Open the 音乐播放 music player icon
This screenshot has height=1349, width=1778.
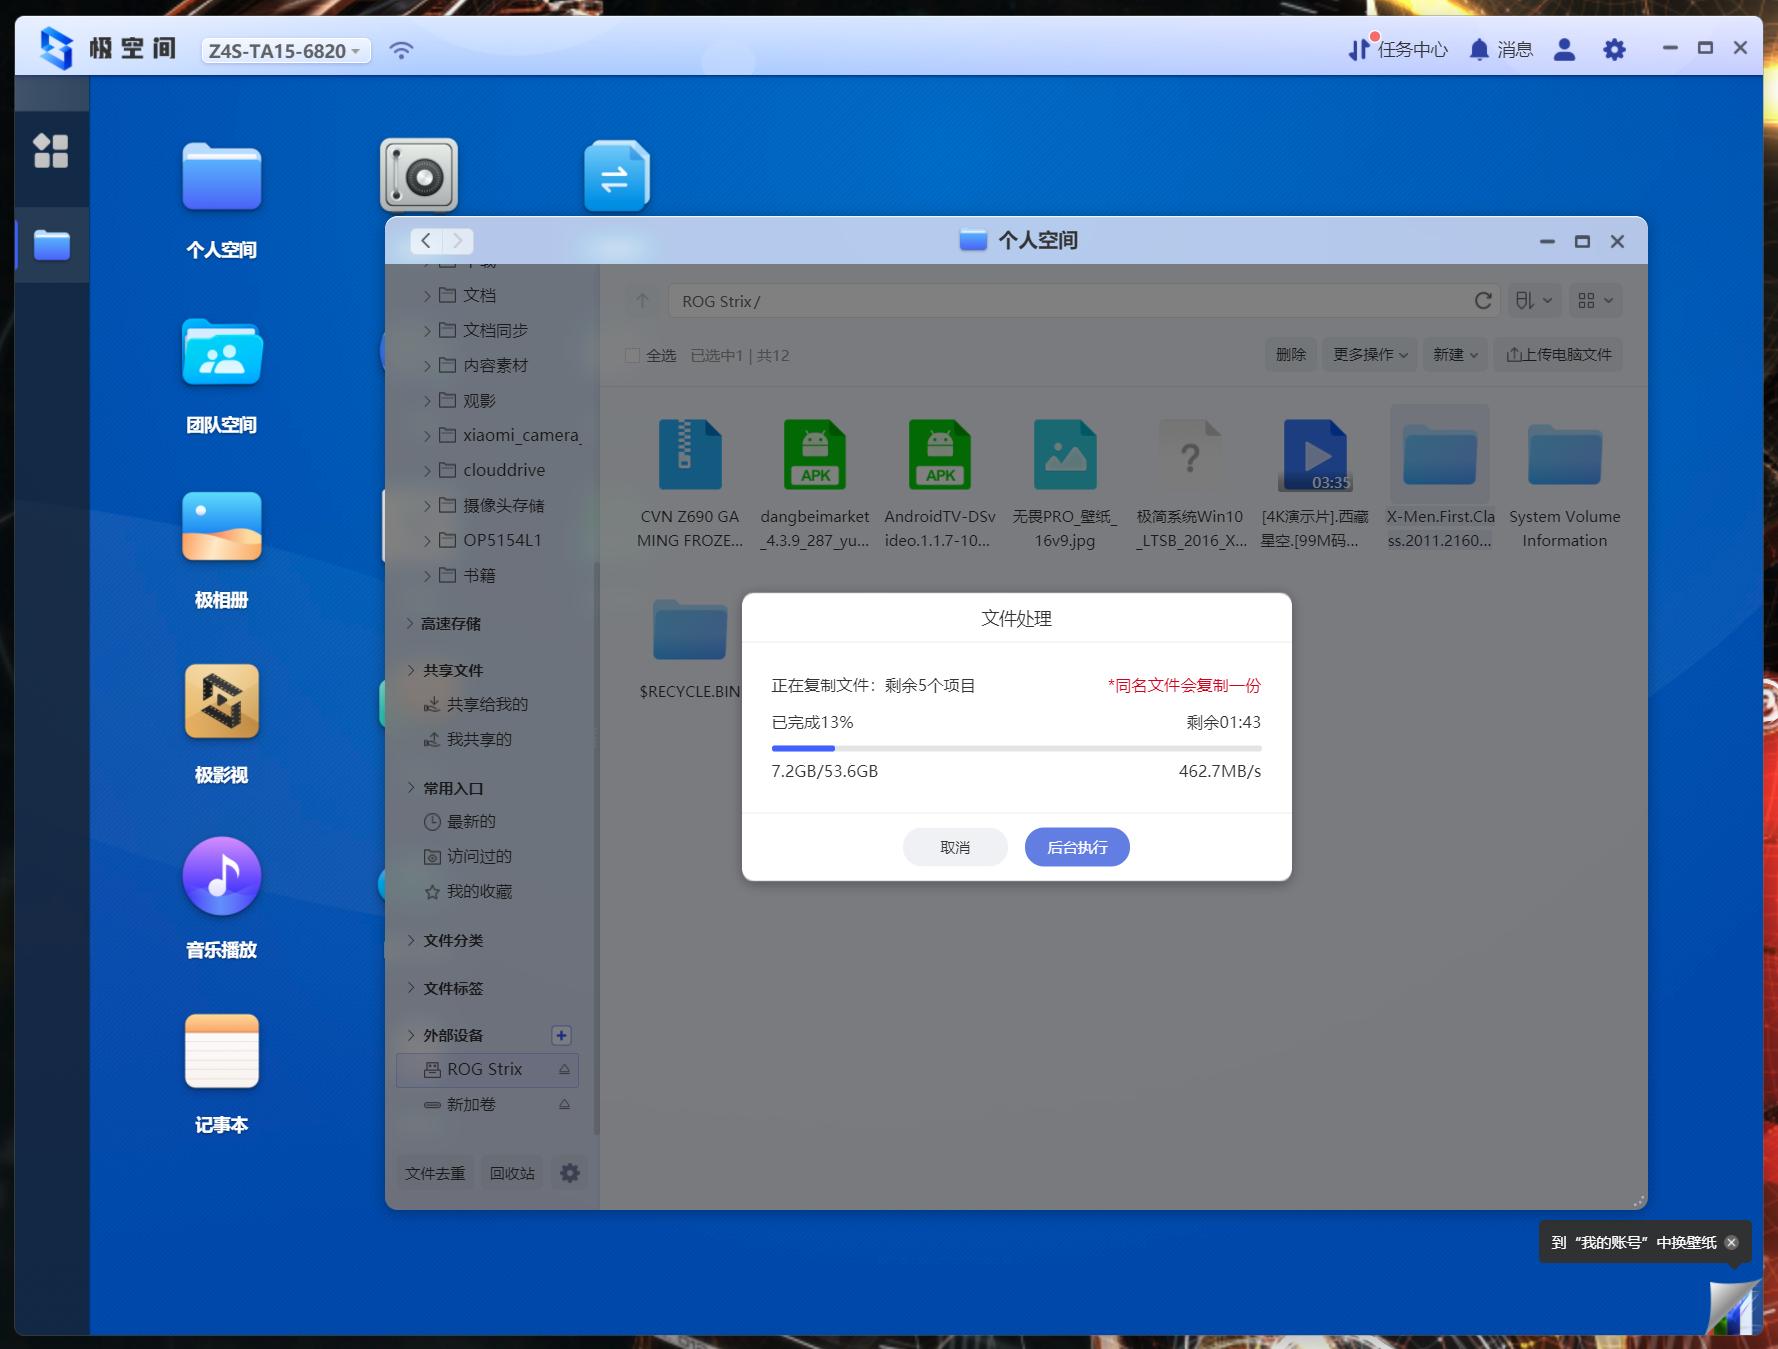pyautogui.click(x=221, y=877)
